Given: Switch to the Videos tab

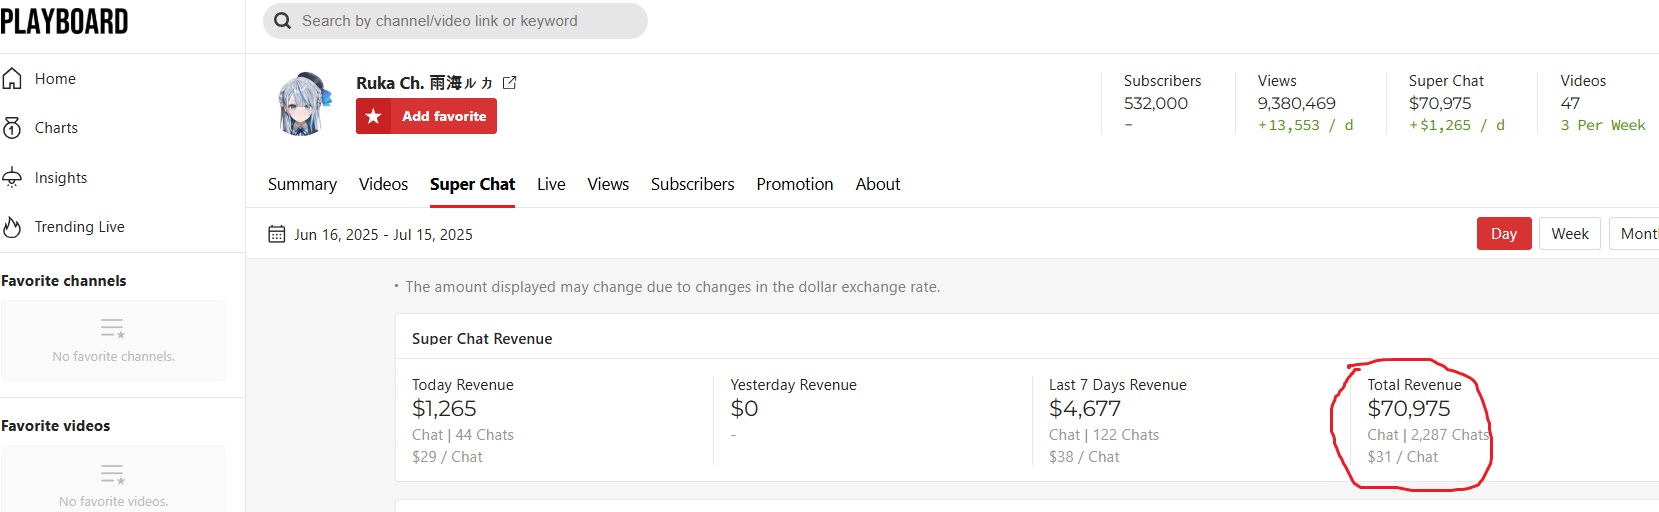Looking at the screenshot, I should (383, 184).
